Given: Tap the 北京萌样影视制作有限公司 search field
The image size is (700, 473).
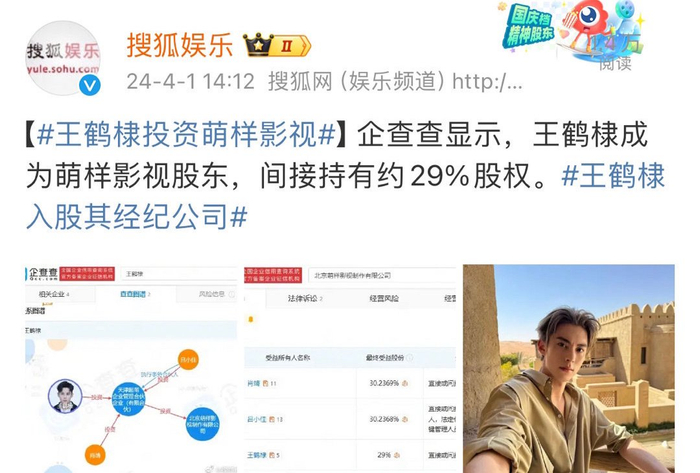Looking at the screenshot, I should [x=382, y=275].
